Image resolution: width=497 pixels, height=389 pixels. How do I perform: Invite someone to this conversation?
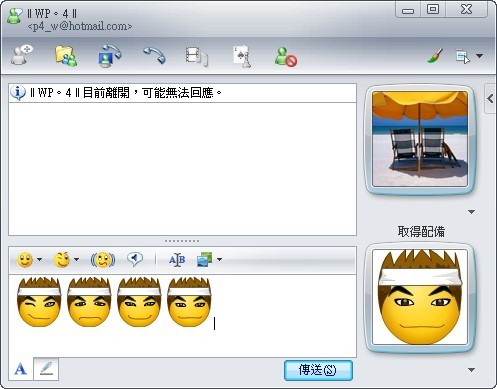pos(22,55)
